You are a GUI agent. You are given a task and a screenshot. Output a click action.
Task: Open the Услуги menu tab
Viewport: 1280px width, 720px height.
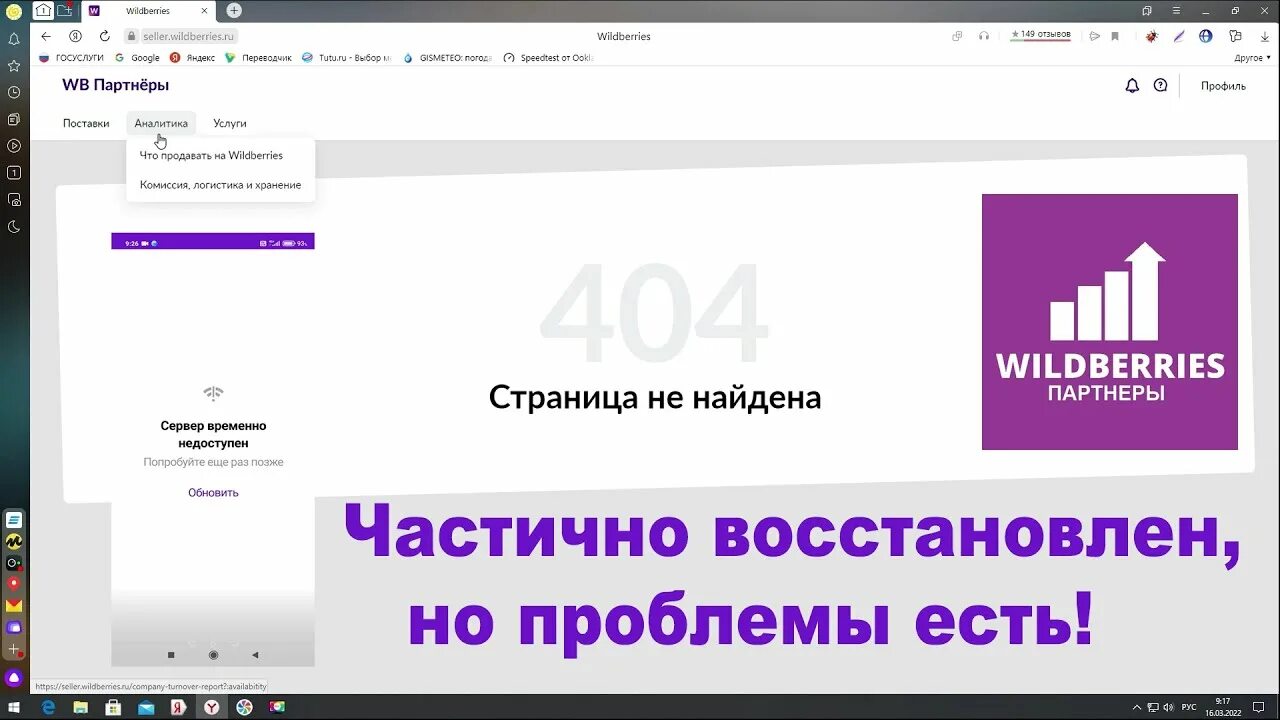230,124
